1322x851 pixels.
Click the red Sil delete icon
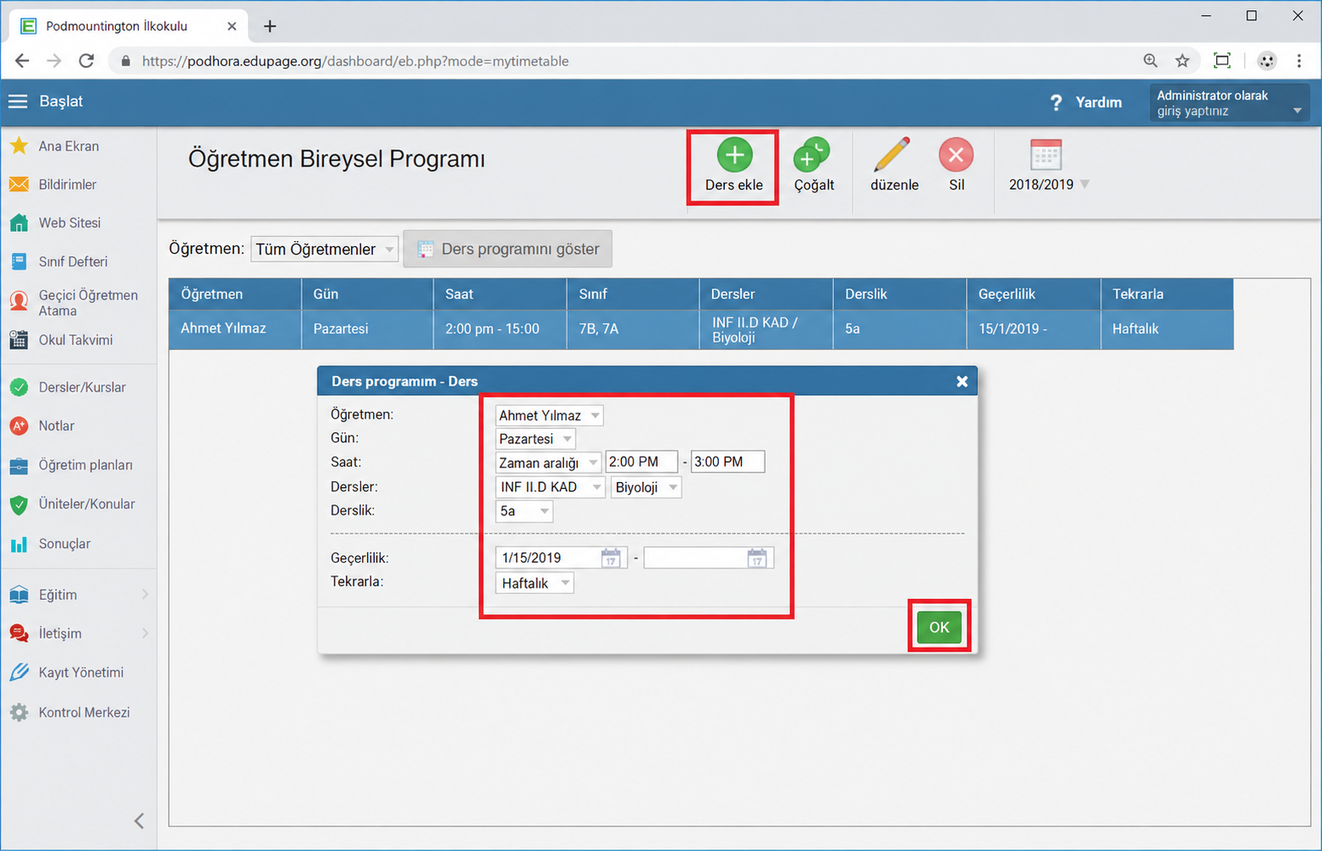[956, 155]
